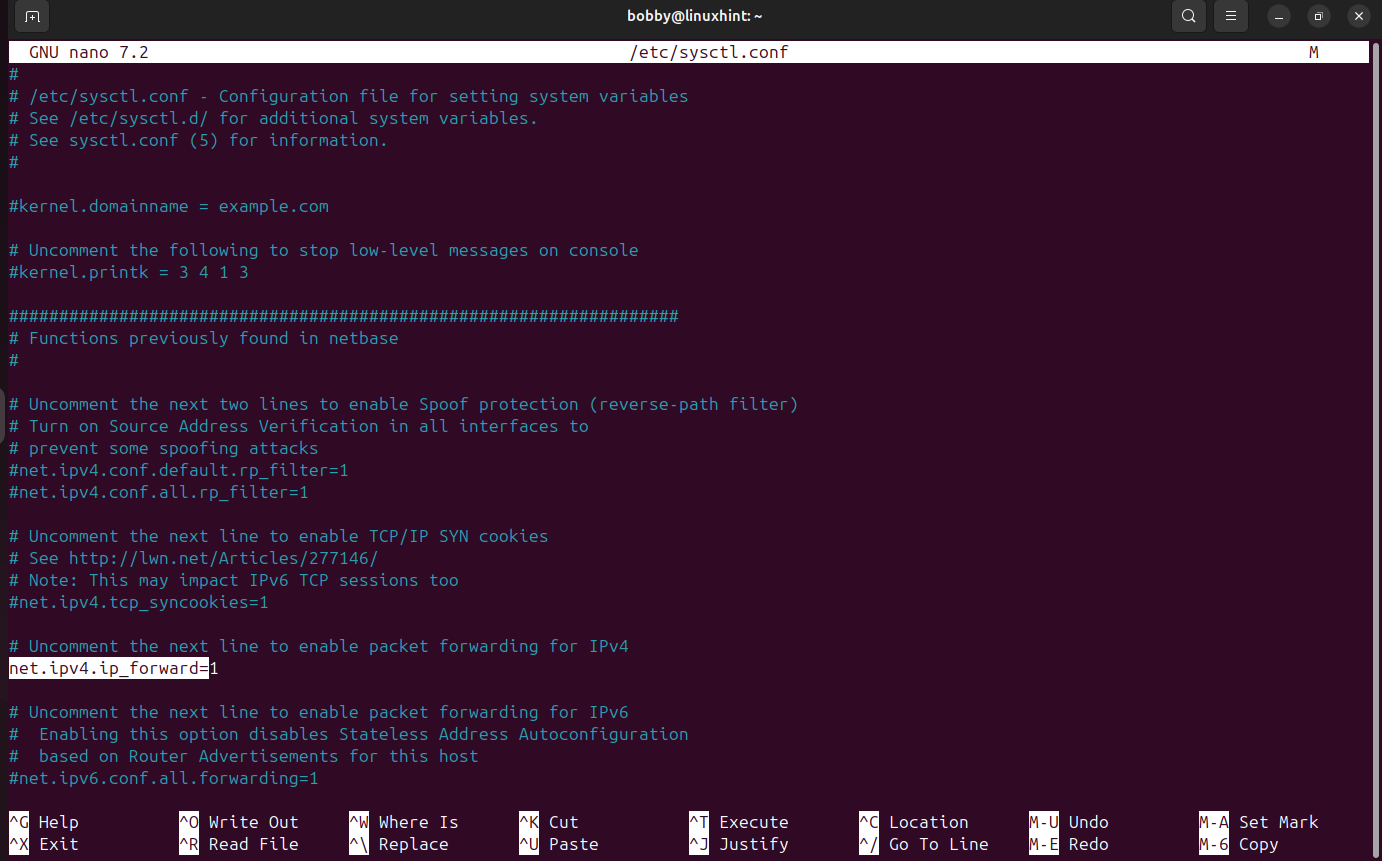This screenshot has width=1382, height=861.
Task: Click the 'See sysctl.conf (5) for information' line
Action: (x=199, y=140)
